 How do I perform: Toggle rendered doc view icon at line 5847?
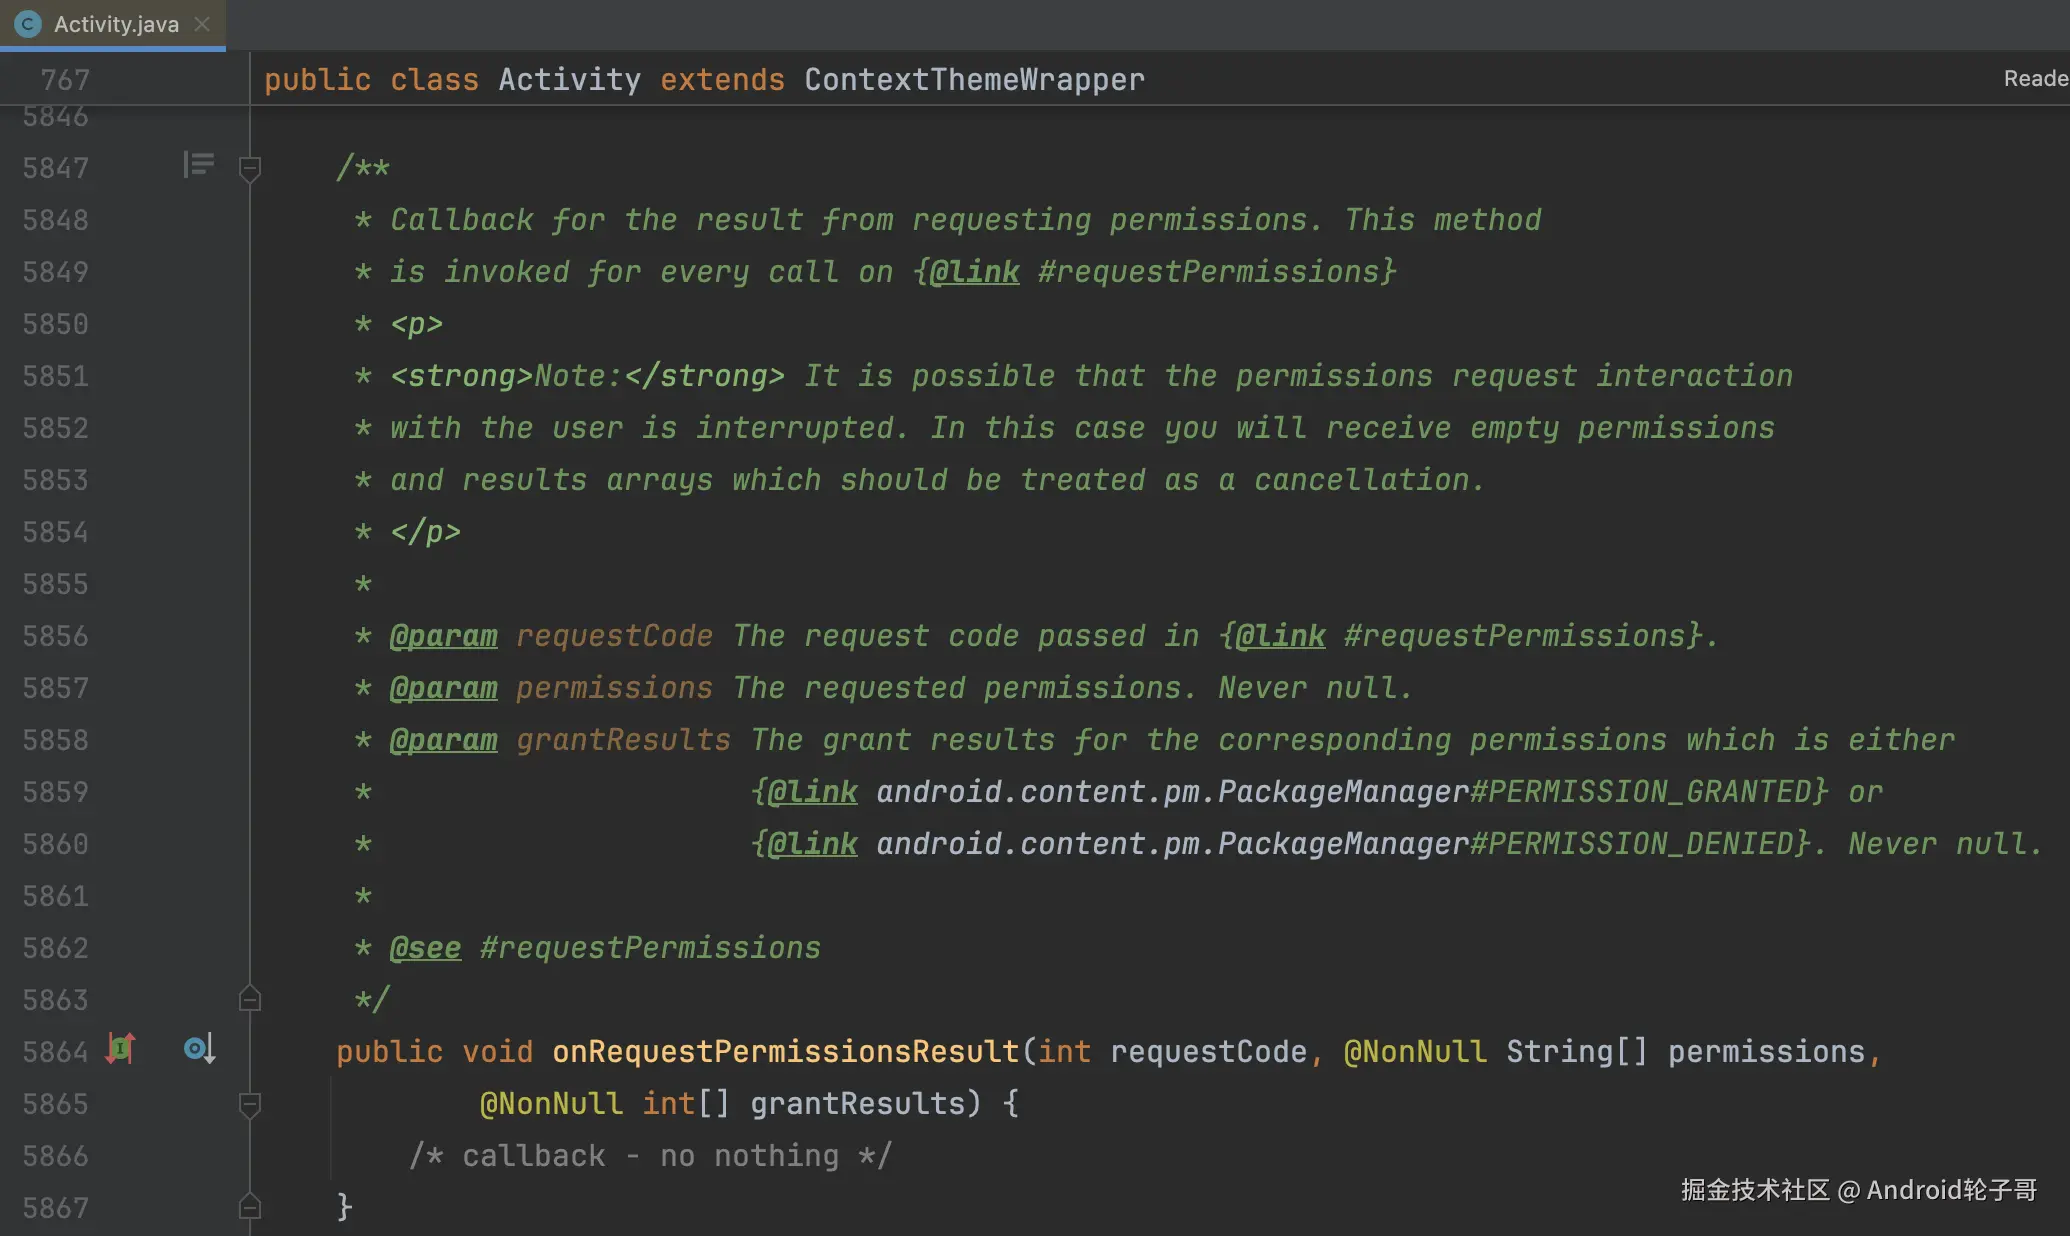click(x=198, y=164)
